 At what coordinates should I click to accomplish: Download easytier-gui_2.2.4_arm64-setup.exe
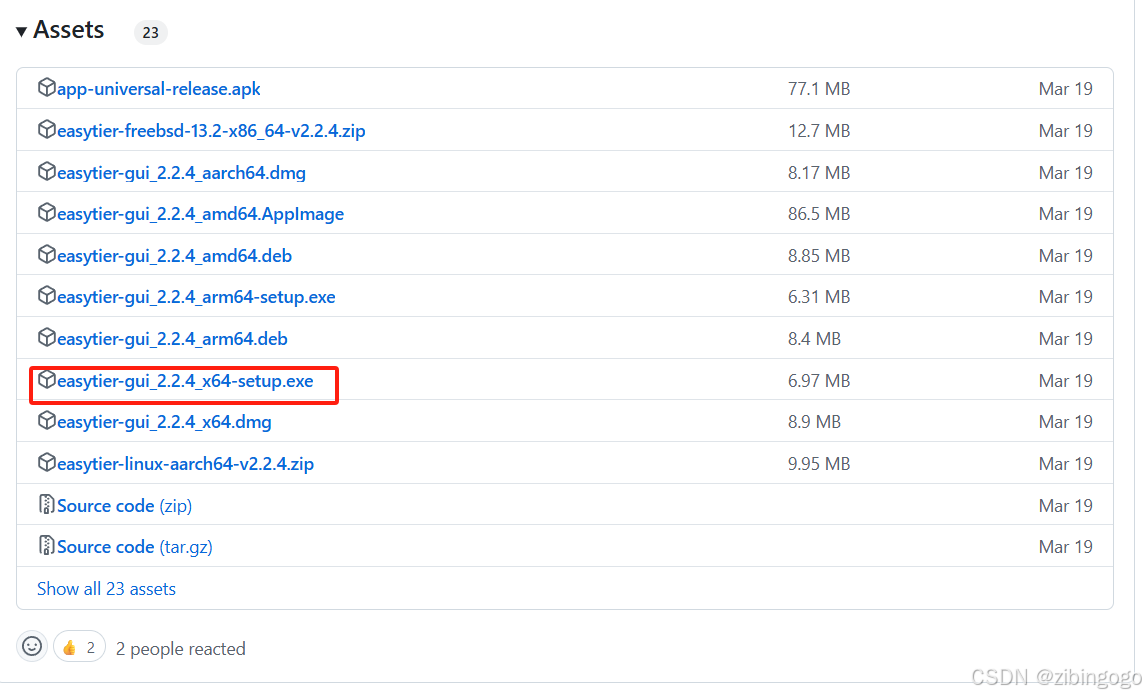[196, 297]
